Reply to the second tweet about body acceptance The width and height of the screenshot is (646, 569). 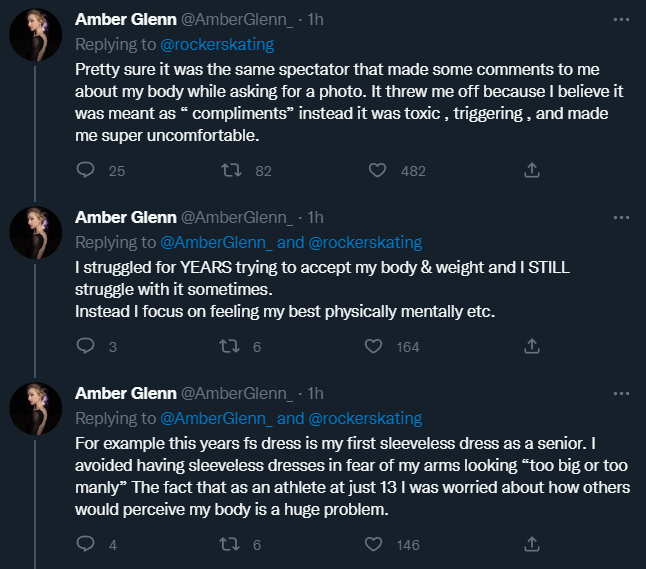pos(86,346)
